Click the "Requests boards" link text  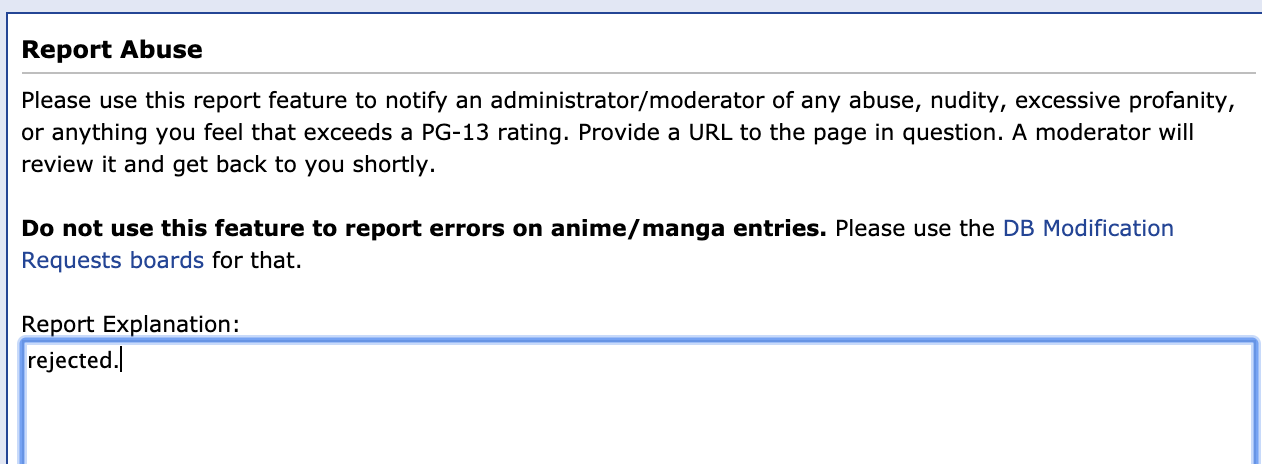click(112, 262)
